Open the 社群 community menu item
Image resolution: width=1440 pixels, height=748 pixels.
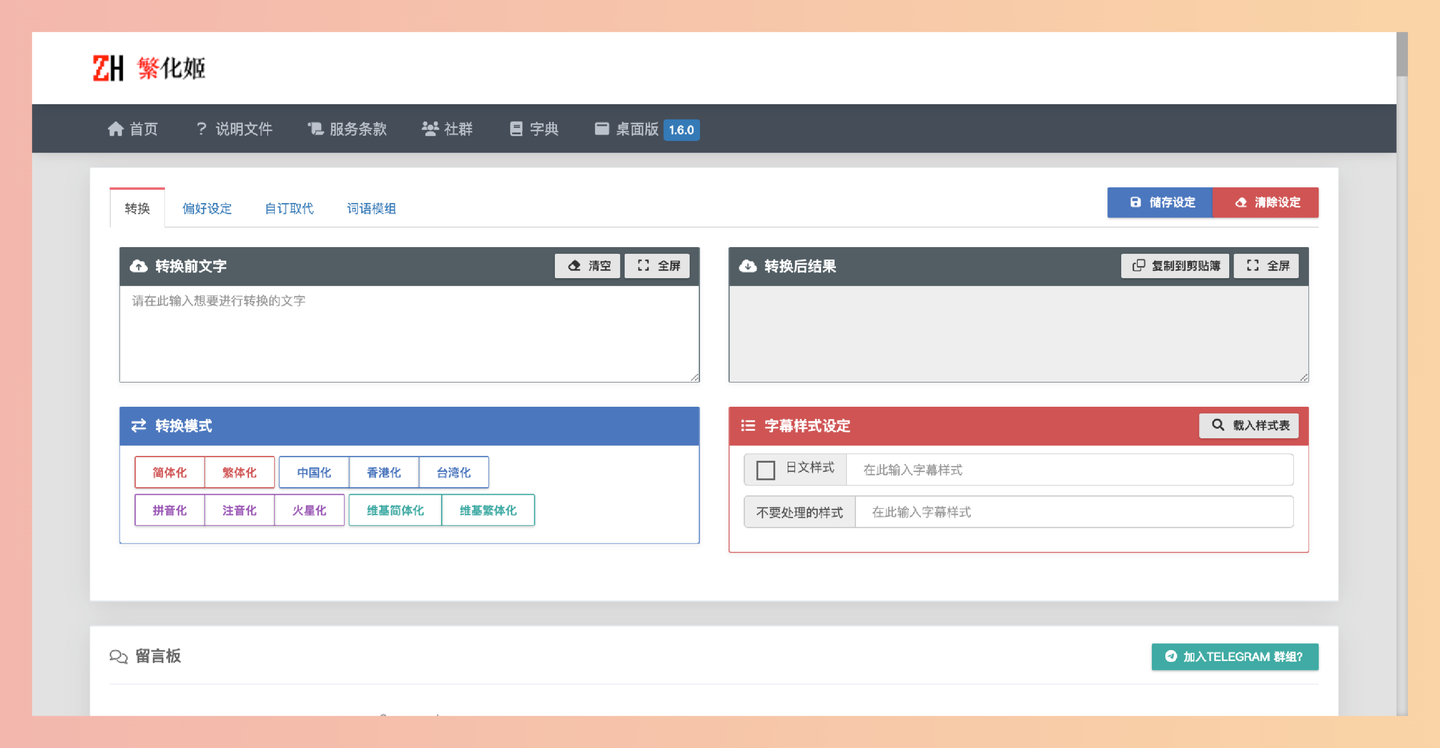tap(447, 129)
